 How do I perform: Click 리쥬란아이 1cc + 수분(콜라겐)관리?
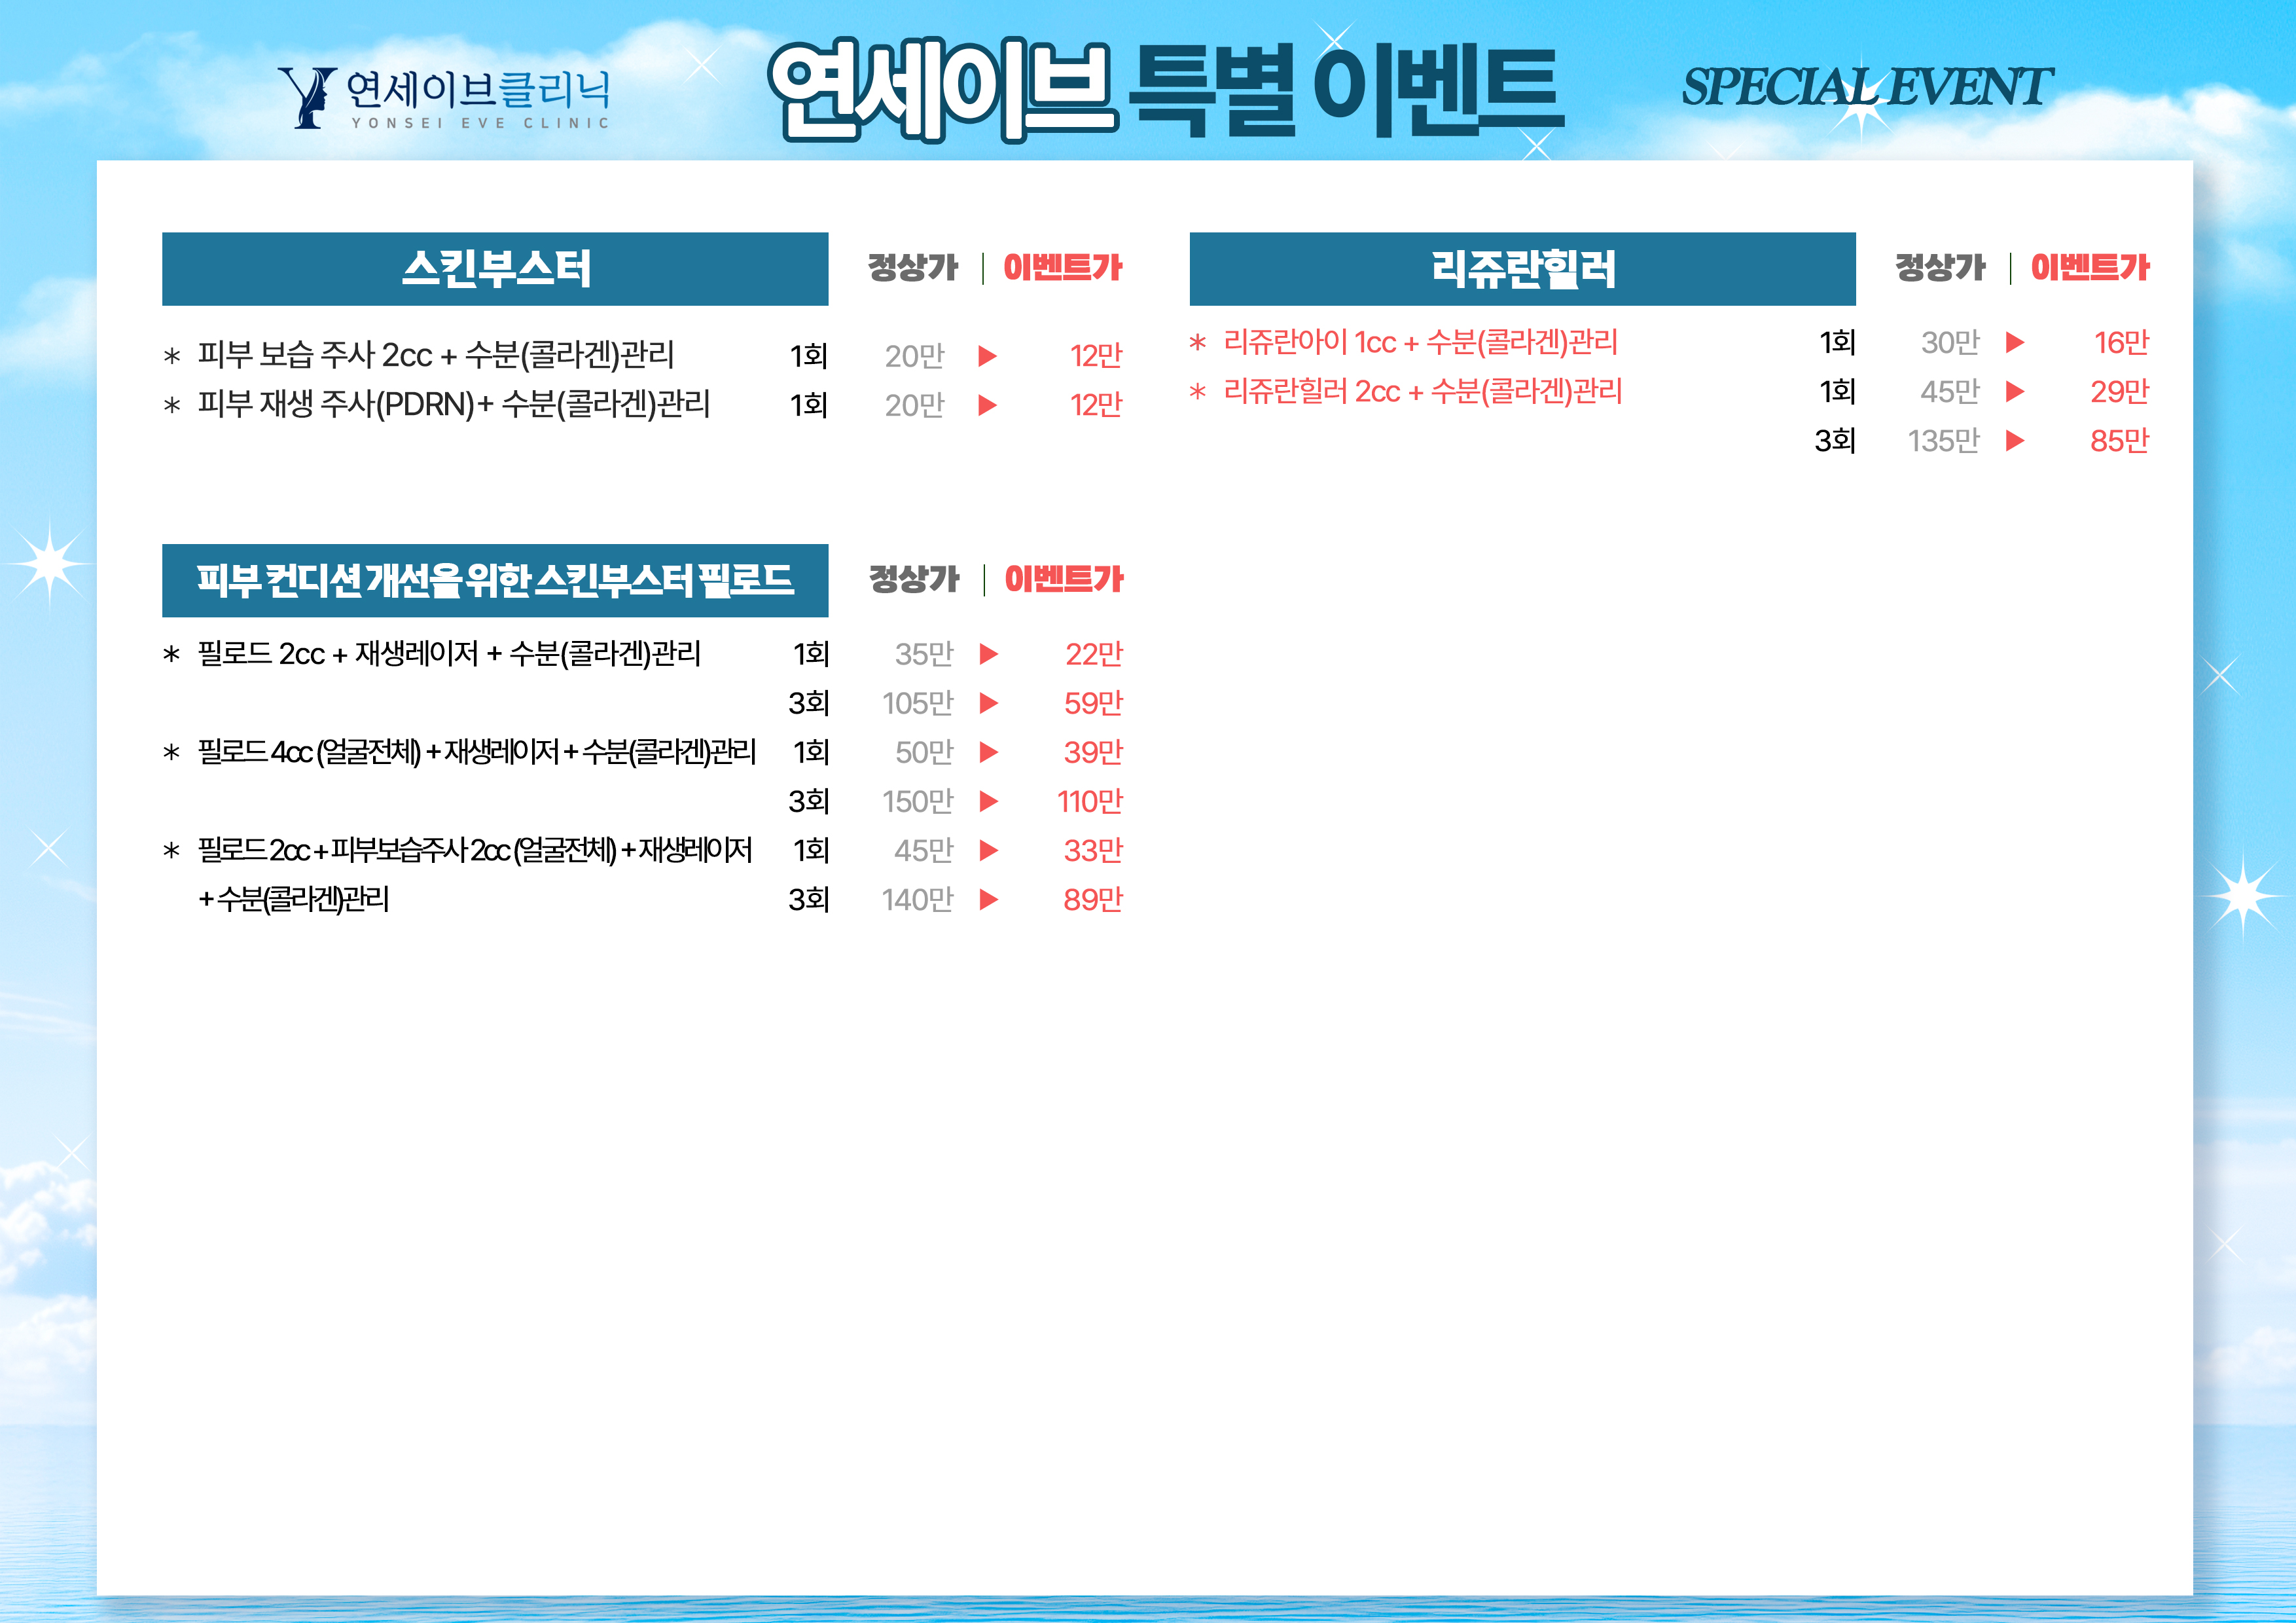pos(1420,342)
